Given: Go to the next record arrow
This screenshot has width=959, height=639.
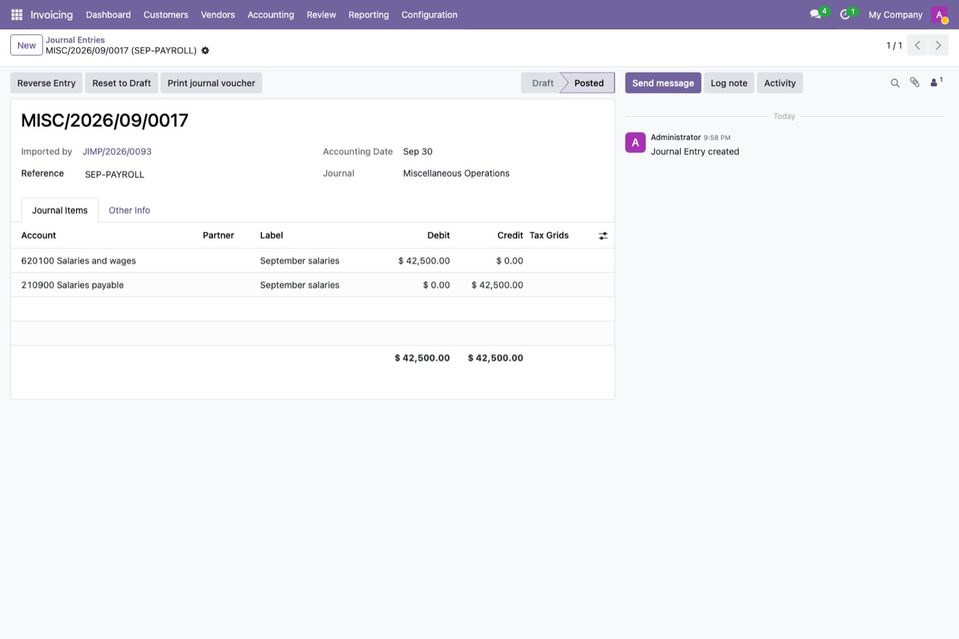Looking at the screenshot, I should (938, 45).
